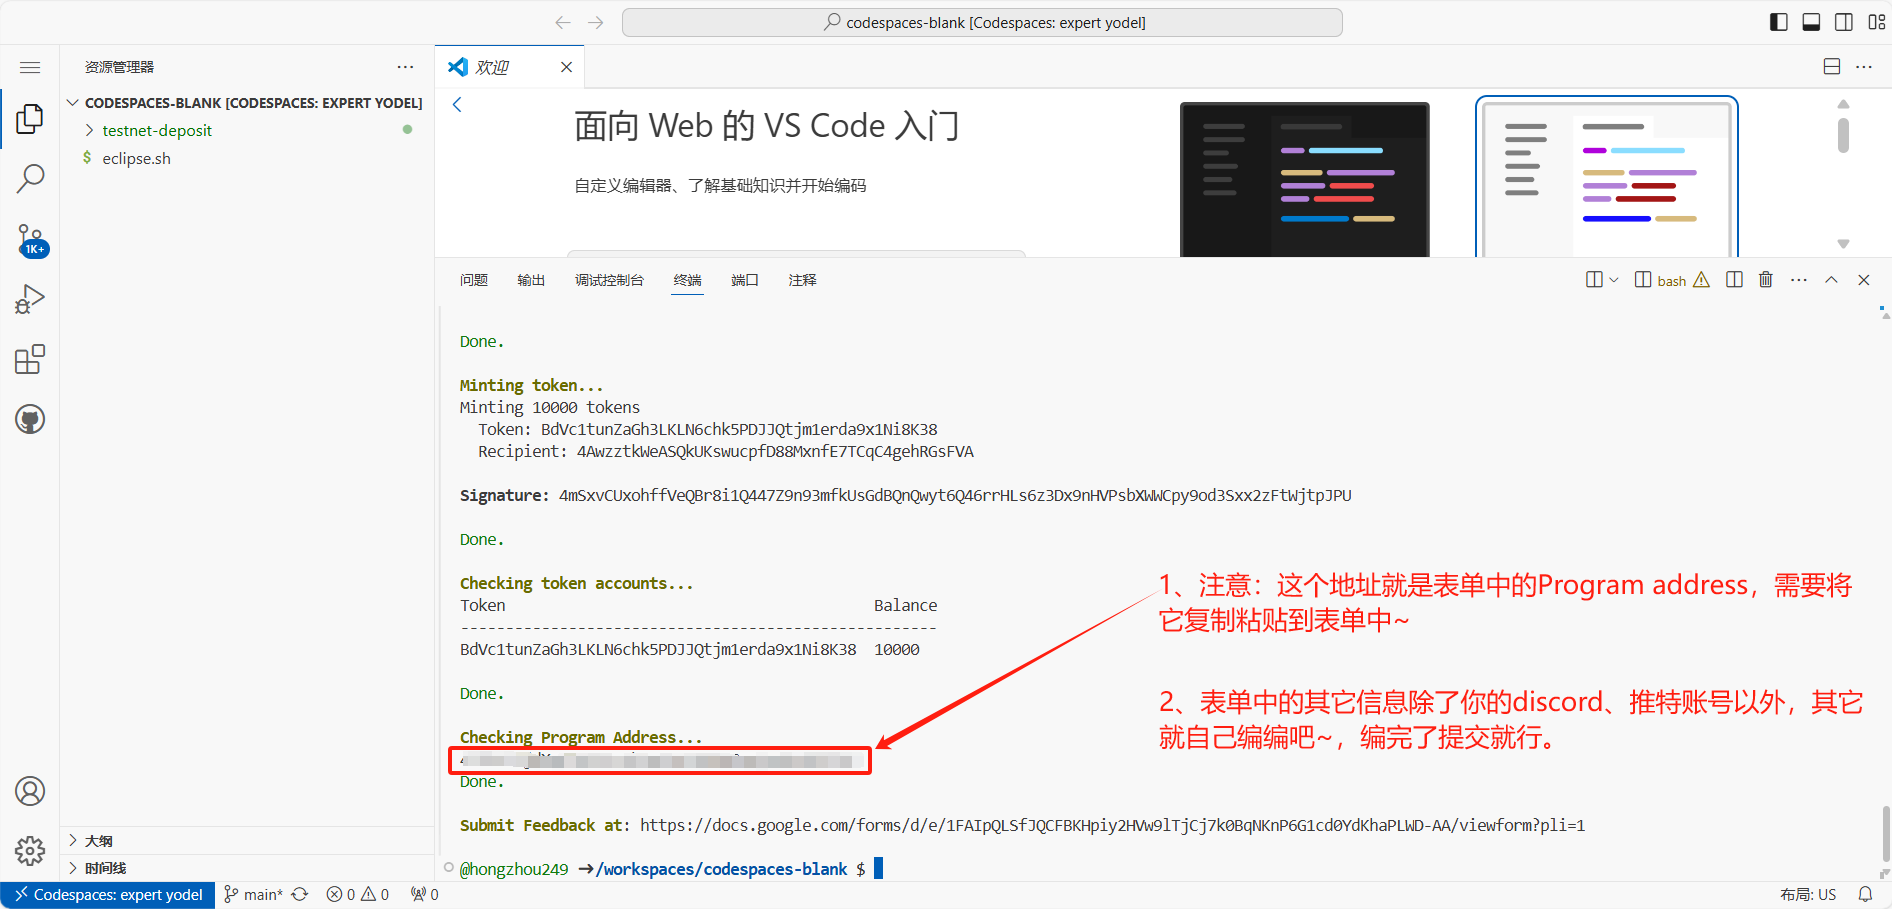Open the Google Forms feedback link

coord(1112,825)
